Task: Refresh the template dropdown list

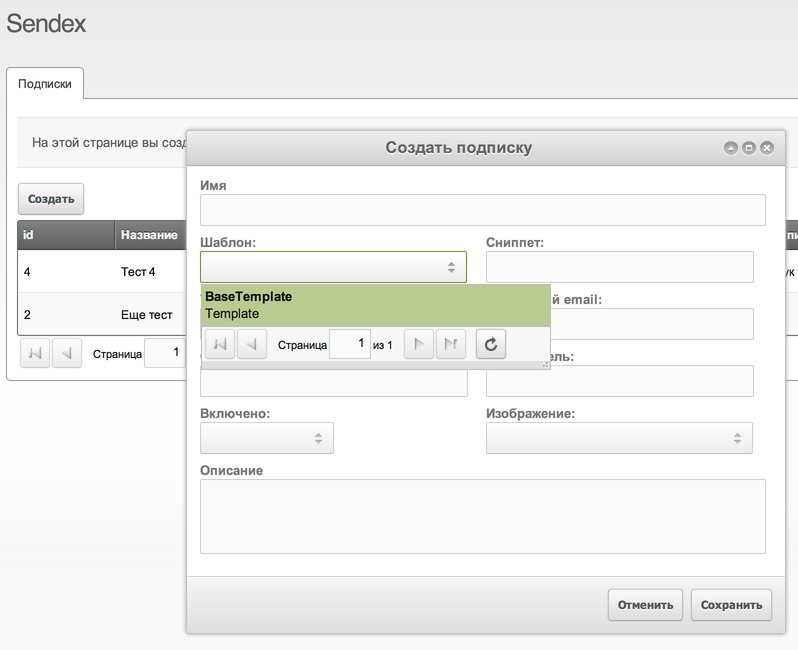Action: click(x=491, y=345)
